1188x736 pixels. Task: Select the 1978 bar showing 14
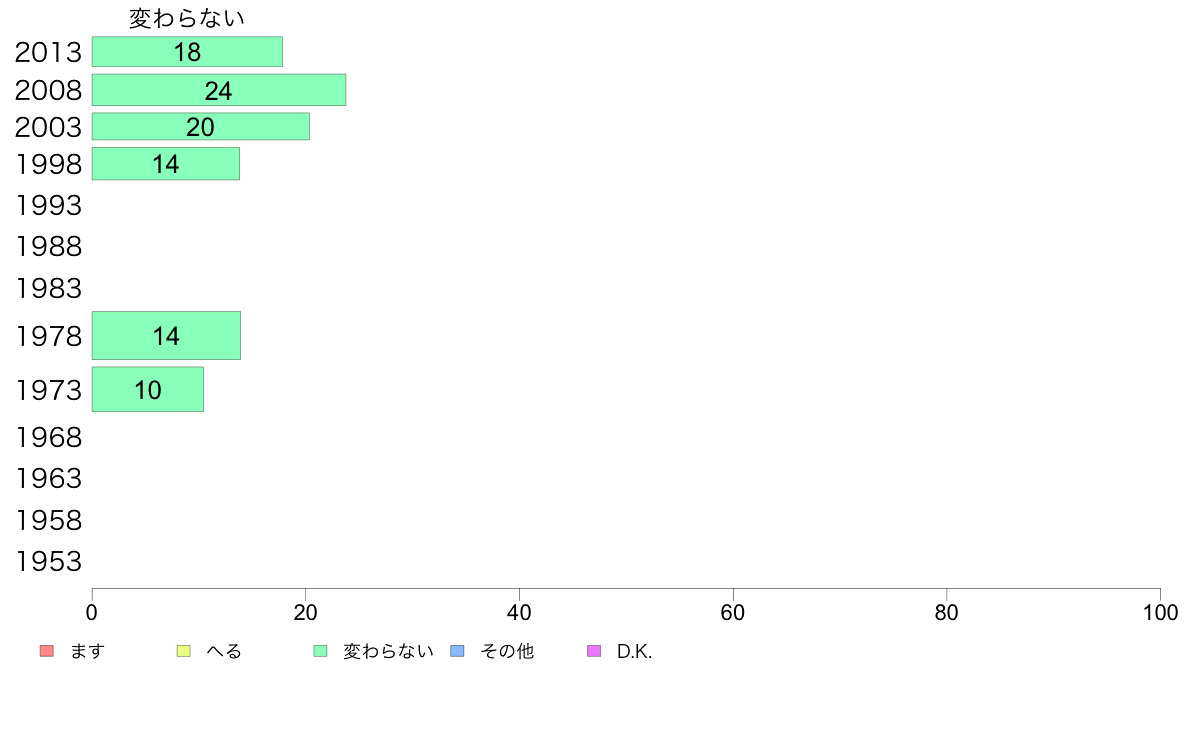(166, 336)
